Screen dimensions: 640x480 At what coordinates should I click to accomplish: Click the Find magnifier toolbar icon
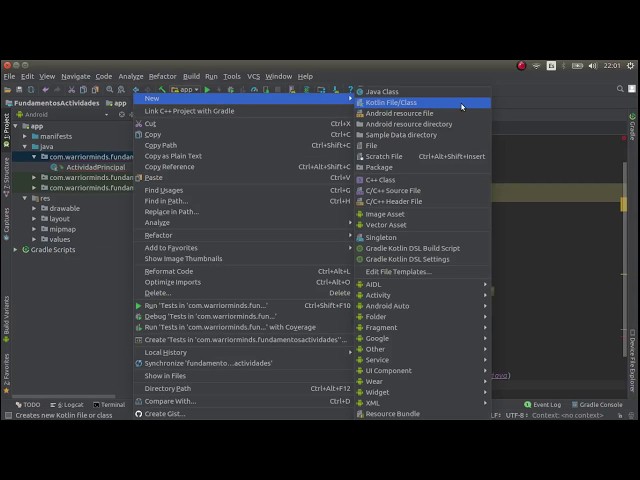(x=109, y=89)
